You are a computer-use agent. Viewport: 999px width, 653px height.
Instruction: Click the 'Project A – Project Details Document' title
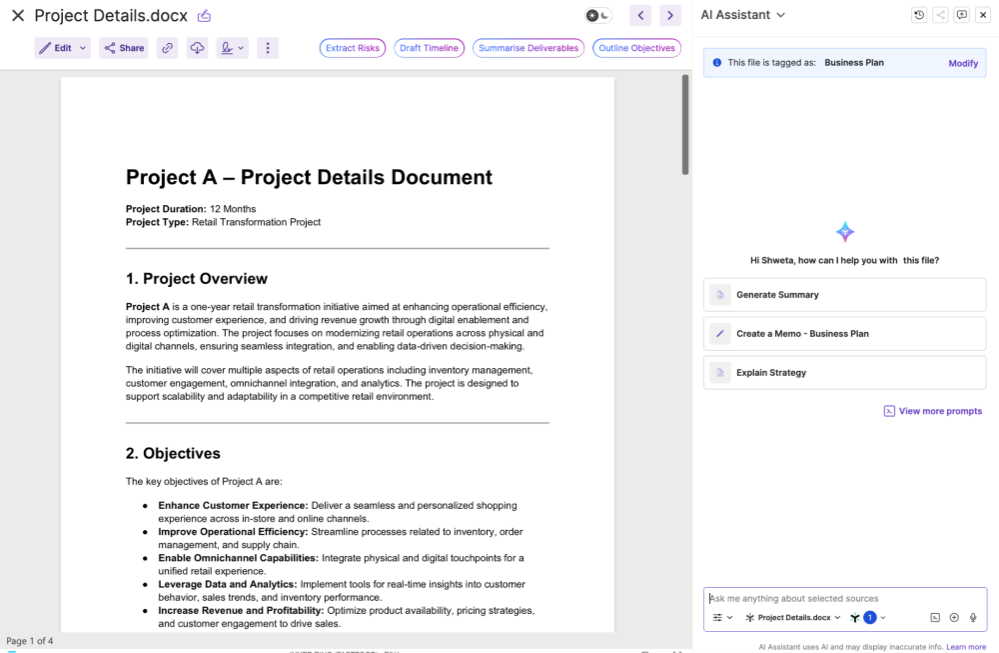point(309,177)
